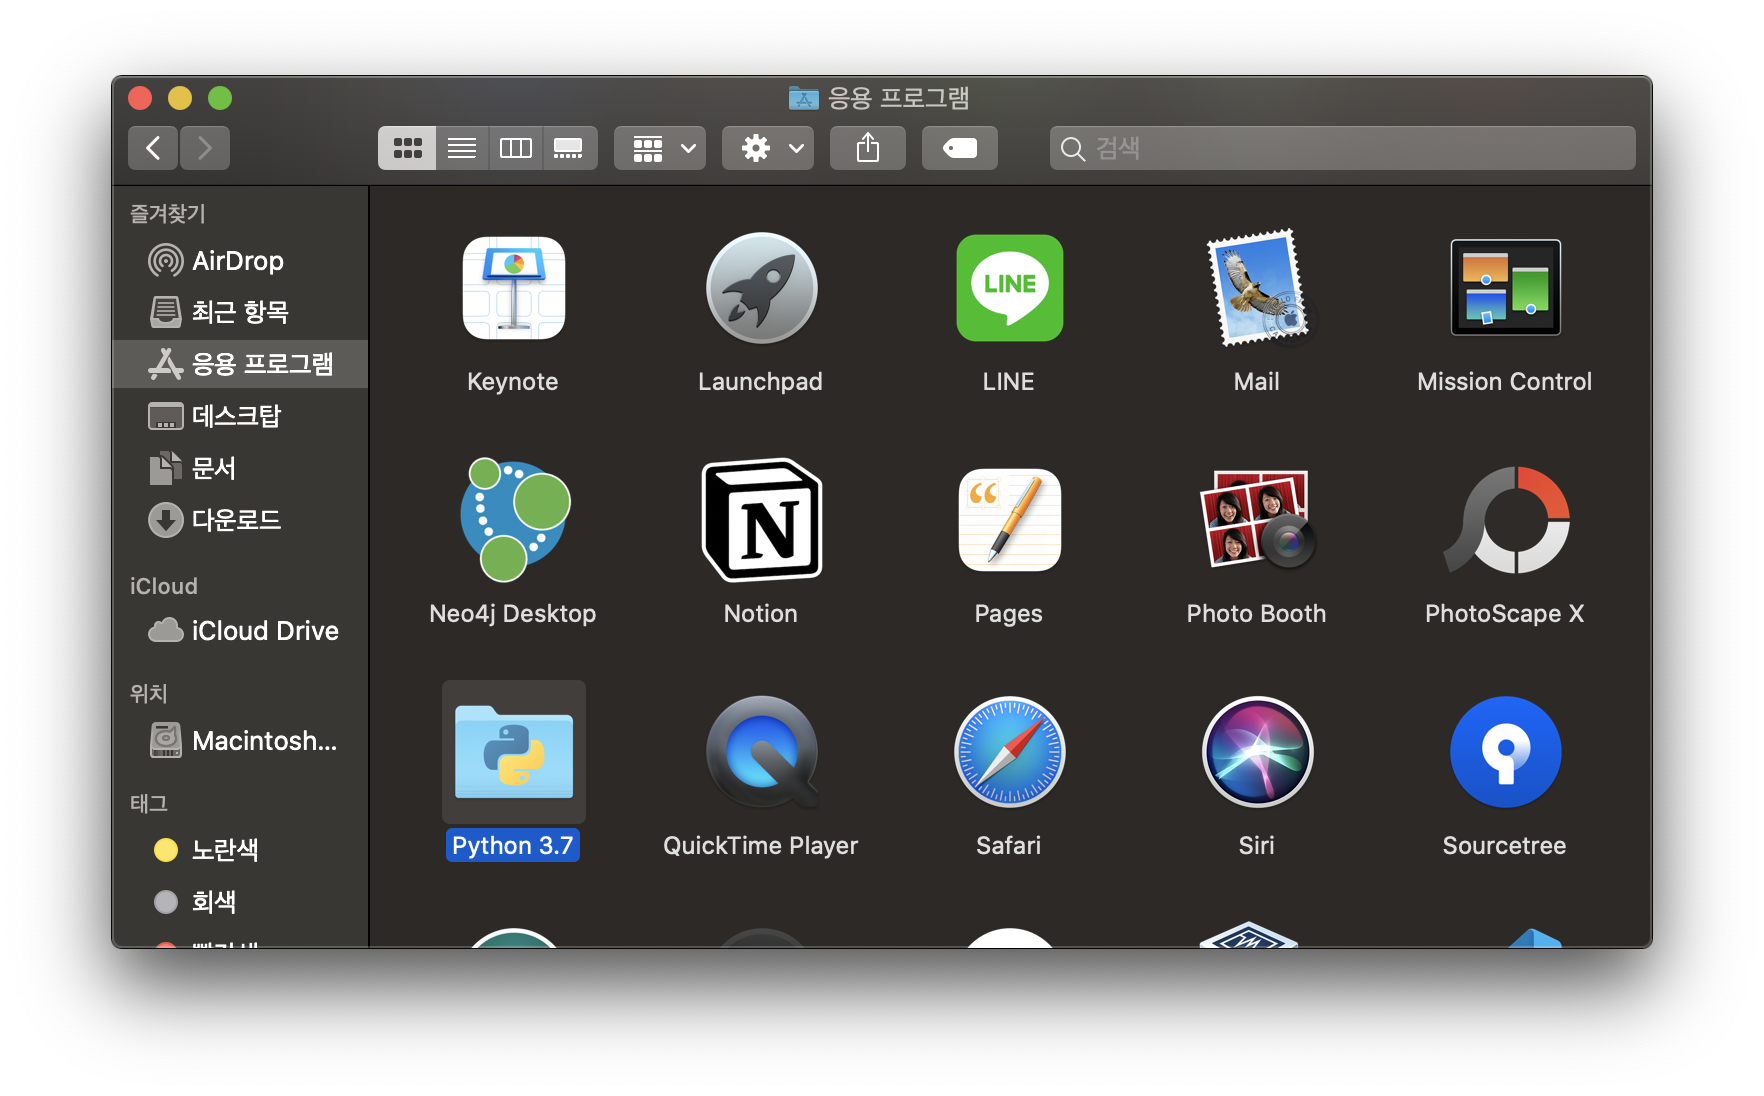The height and width of the screenshot is (1096, 1764).
Task: Click the Python 3.7 name label
Action: 513,845
